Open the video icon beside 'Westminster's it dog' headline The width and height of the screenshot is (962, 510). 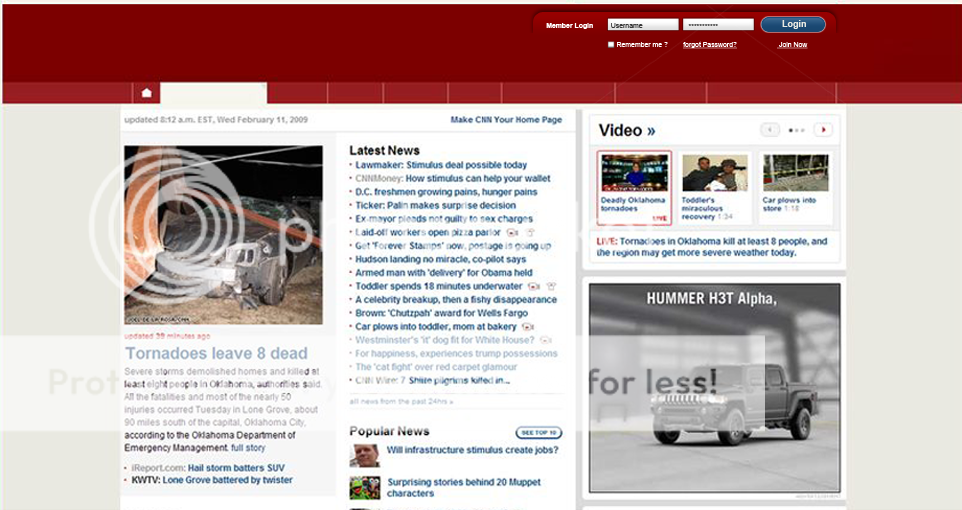pos(545,341)
